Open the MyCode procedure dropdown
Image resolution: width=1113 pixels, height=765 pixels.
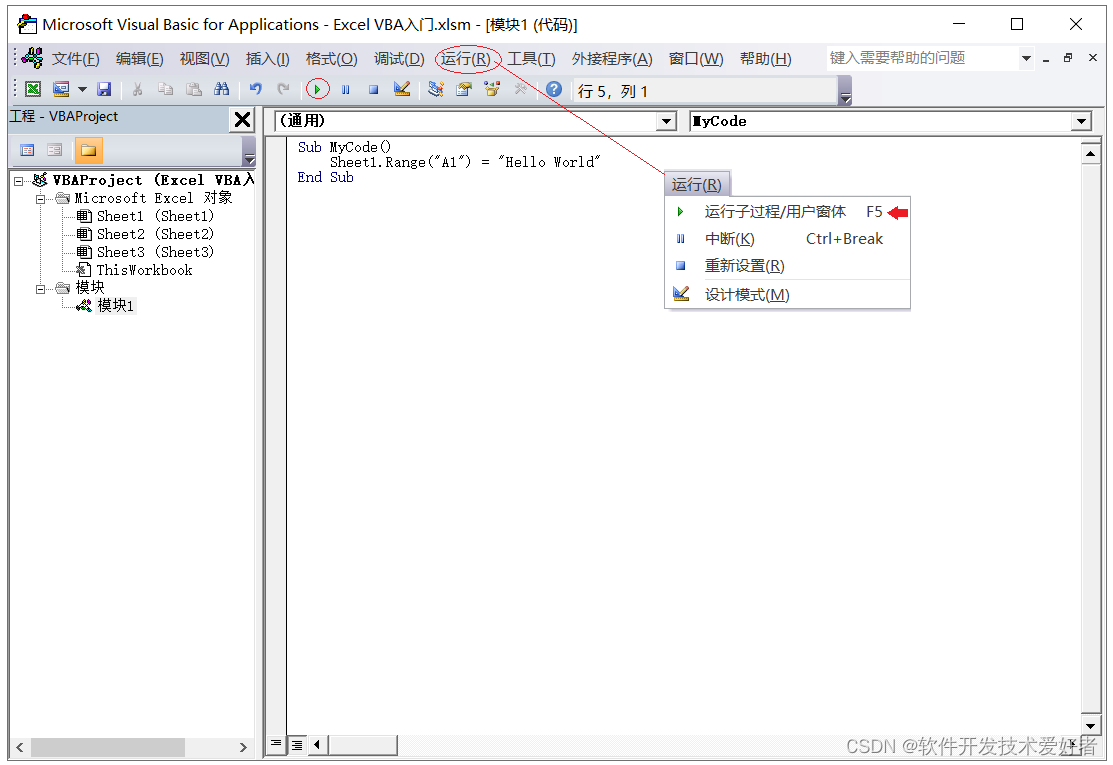[1081, 121]
